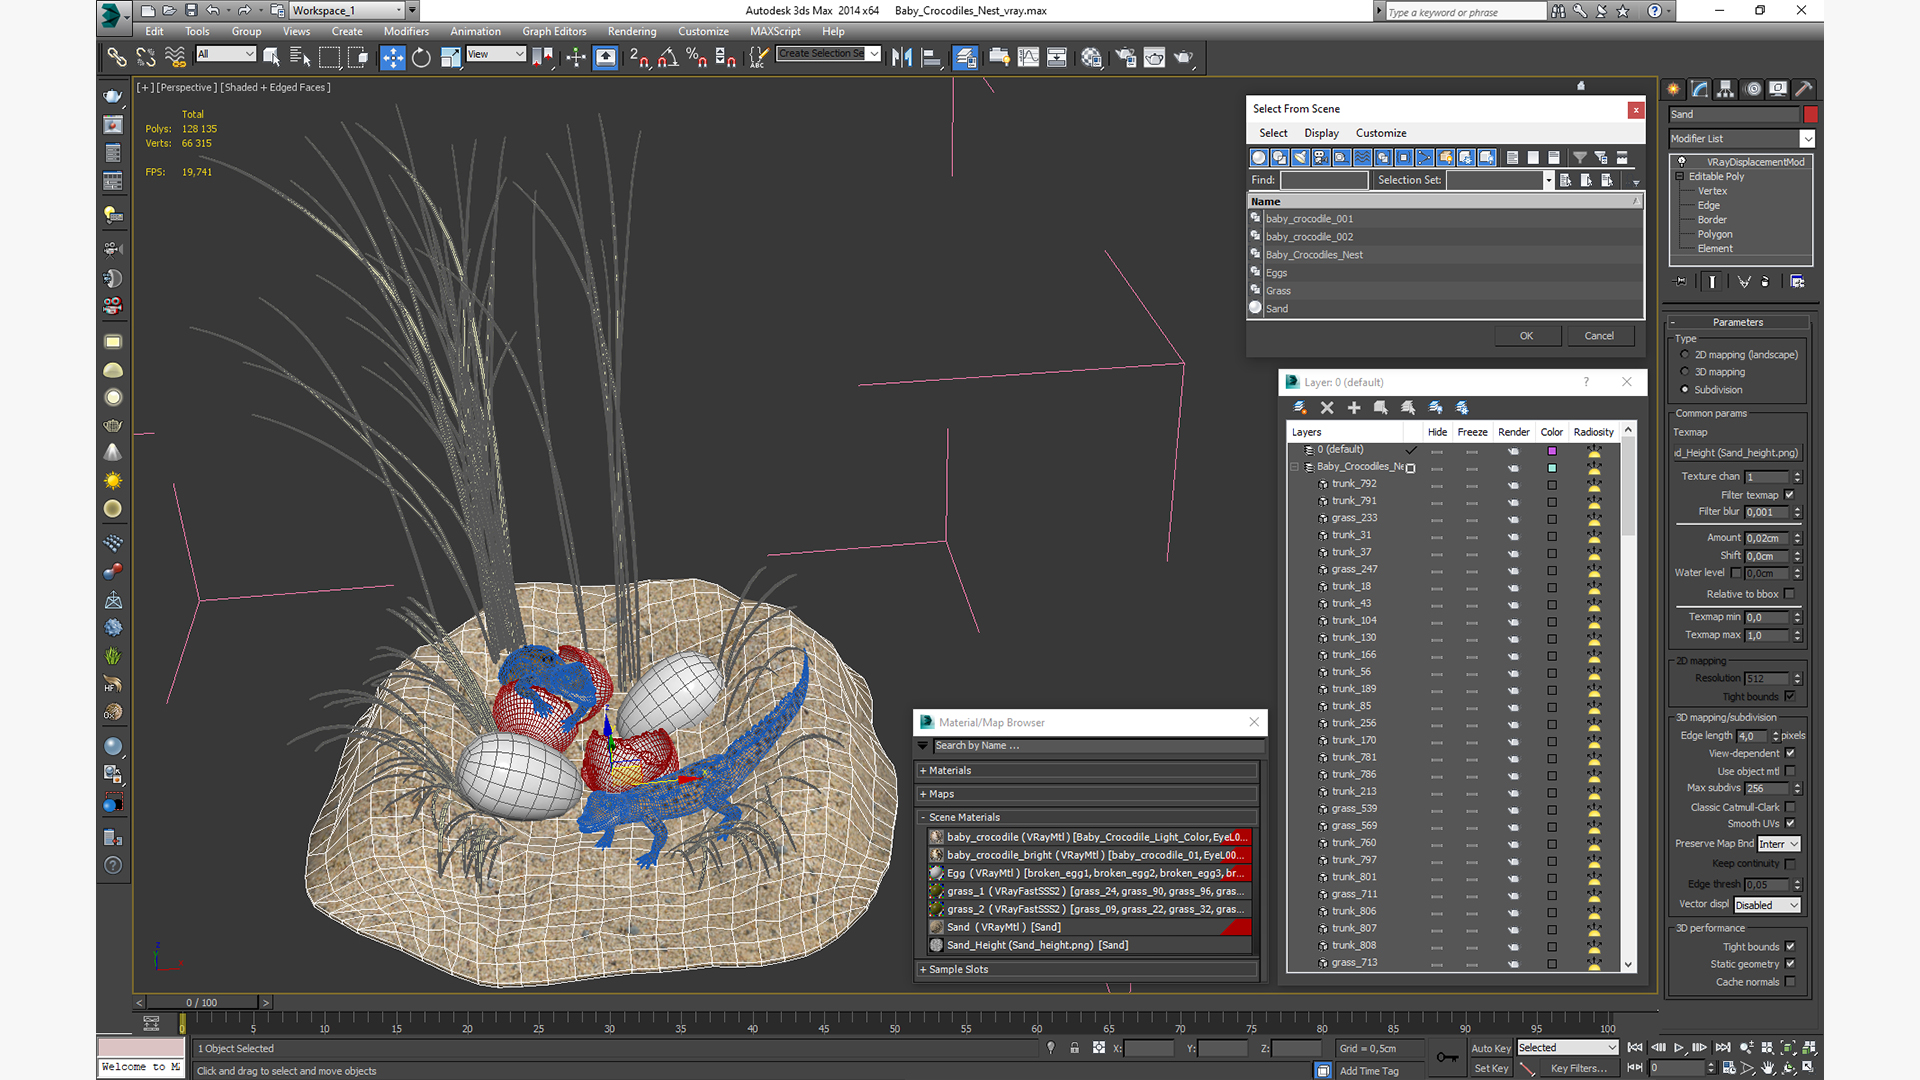Click the Pin Stack icon under modifier stack
Image resolution: width=1920 pixels, height=1080 pixels.
(x=1681, y=282)
